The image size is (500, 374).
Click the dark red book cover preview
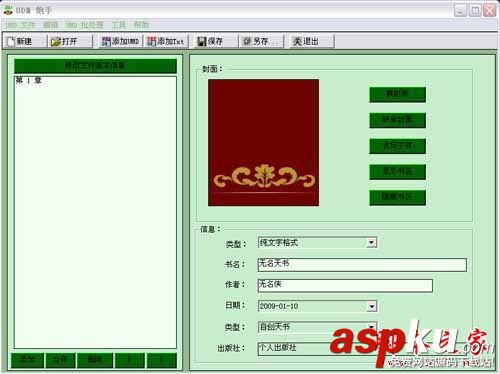click(263, 142)
